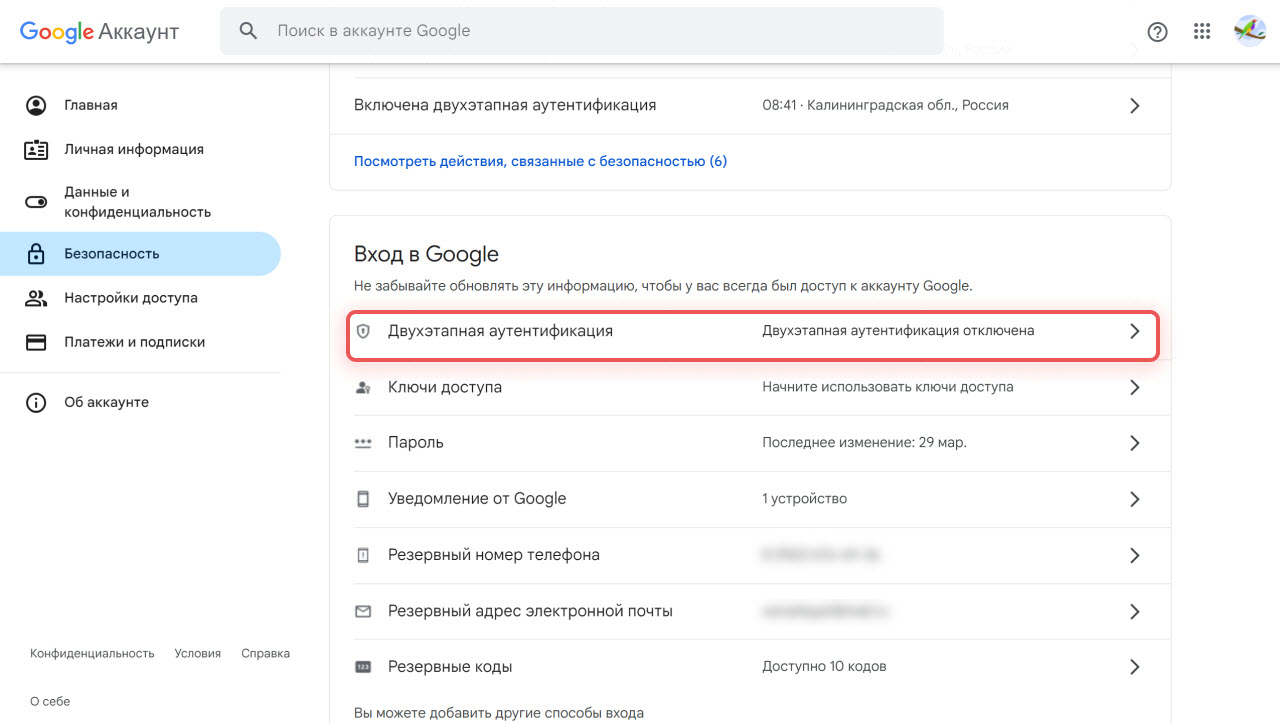Click the envelope icon for Резервный адрес
1280x724 pixels.
[363, 611]
